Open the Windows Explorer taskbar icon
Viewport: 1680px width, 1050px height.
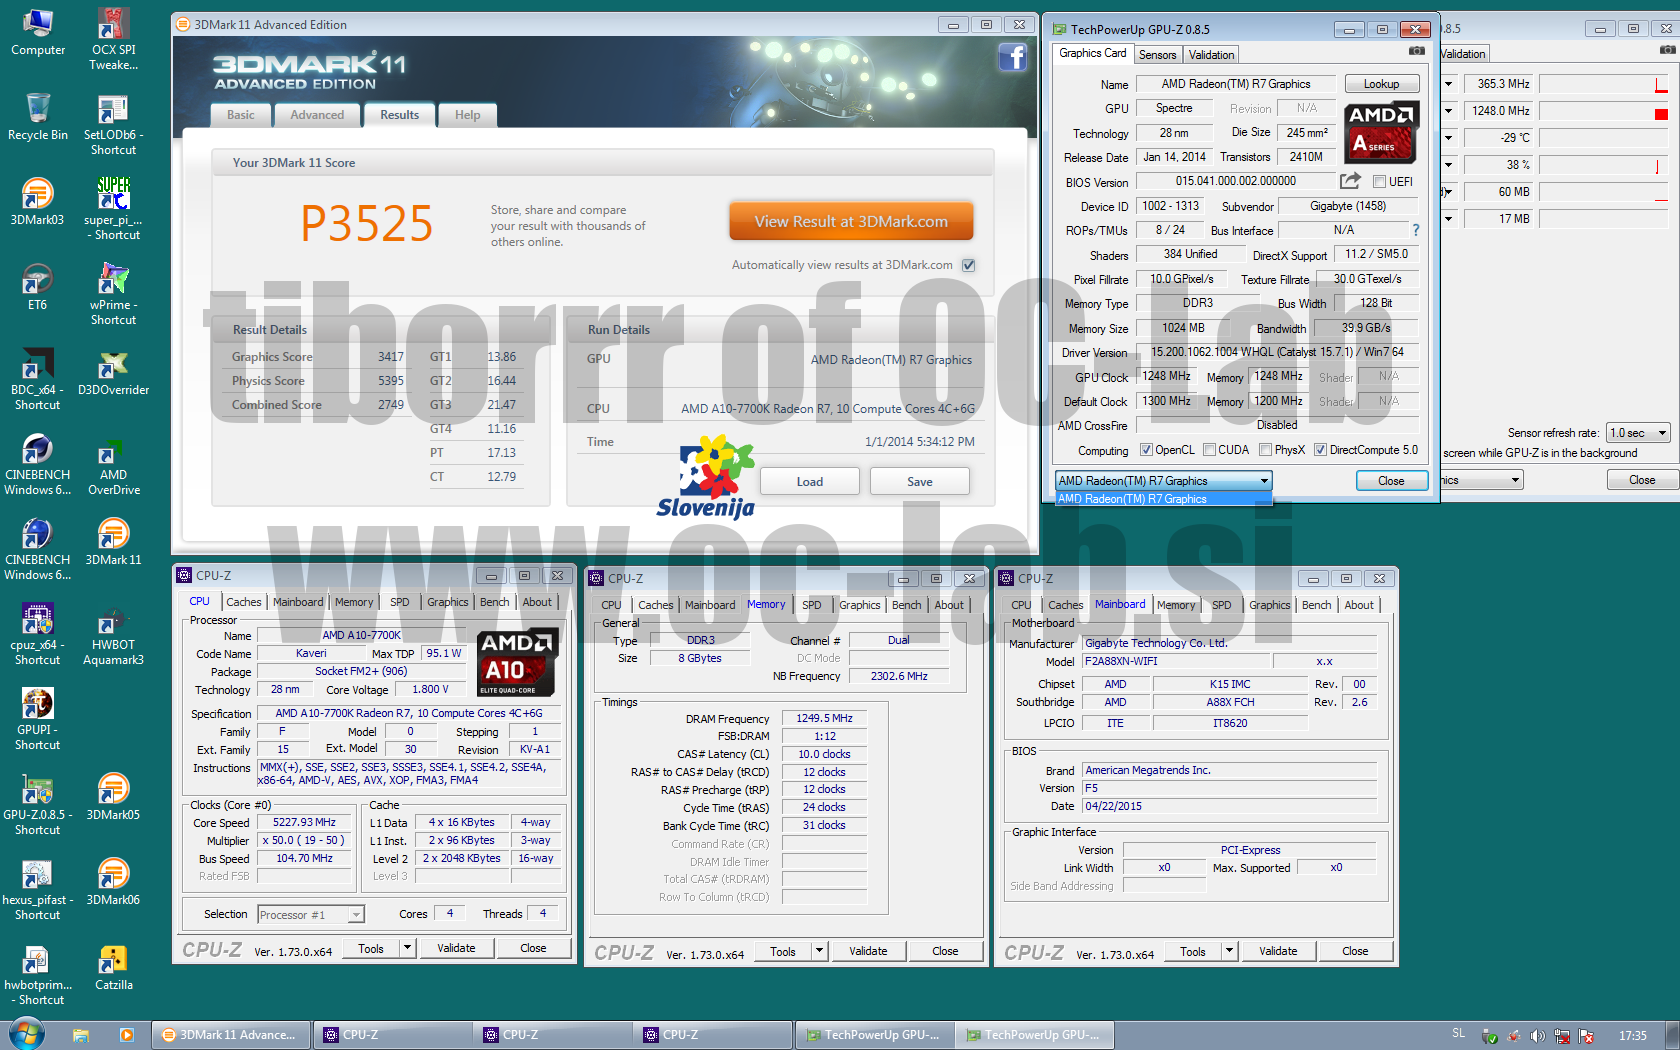(81, 1035)
